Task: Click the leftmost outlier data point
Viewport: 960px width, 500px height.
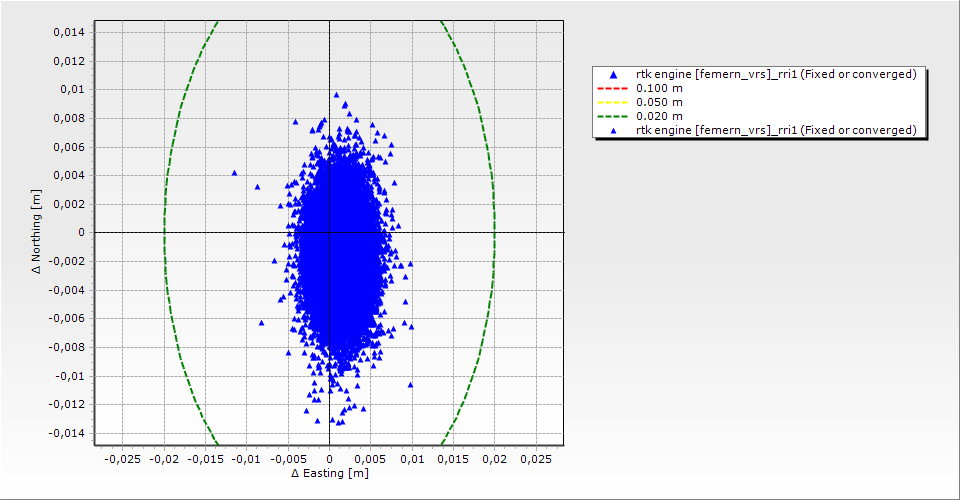Action: point(235,173)
